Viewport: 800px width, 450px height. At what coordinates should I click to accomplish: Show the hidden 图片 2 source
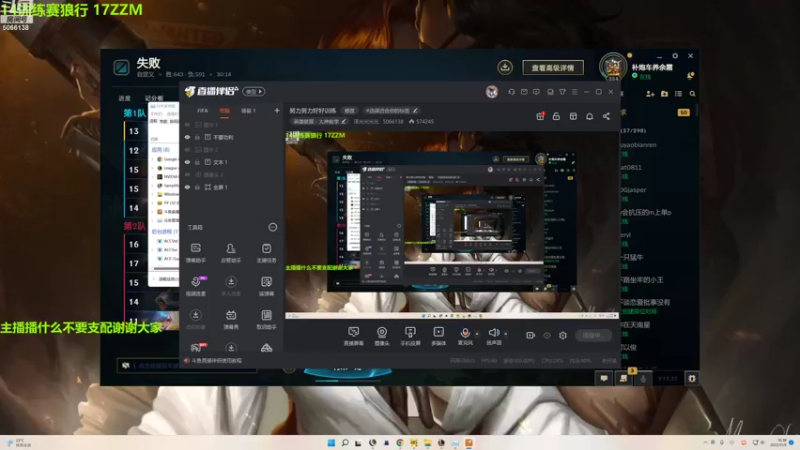pyautogui.click(x=187, y=150)
